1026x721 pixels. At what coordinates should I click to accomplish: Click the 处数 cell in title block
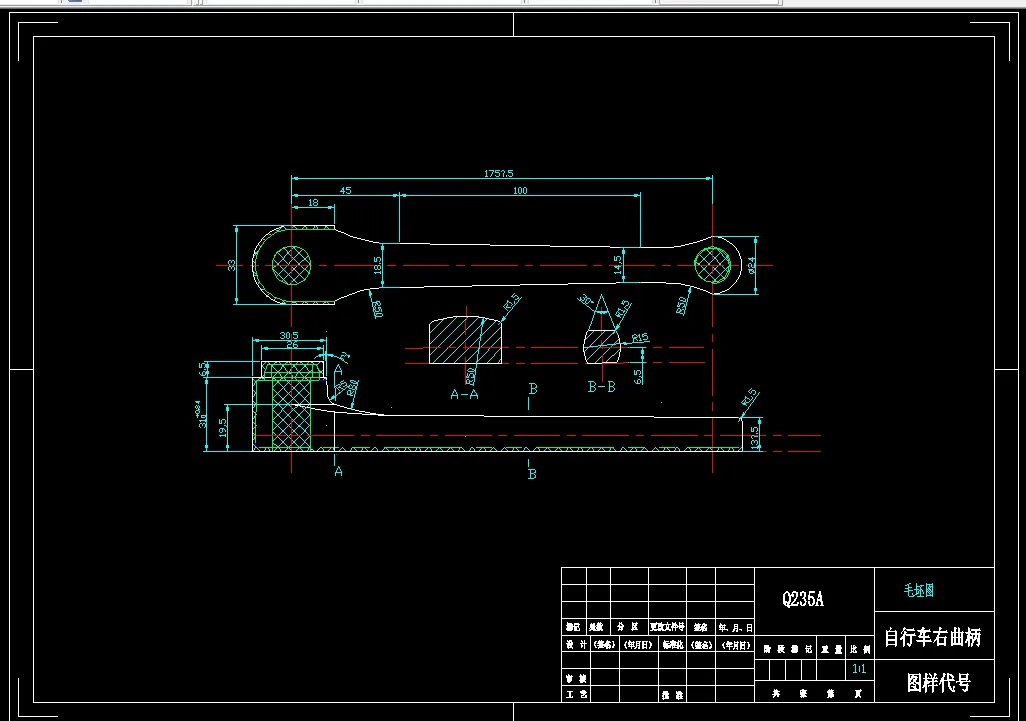tap(596, 627)
